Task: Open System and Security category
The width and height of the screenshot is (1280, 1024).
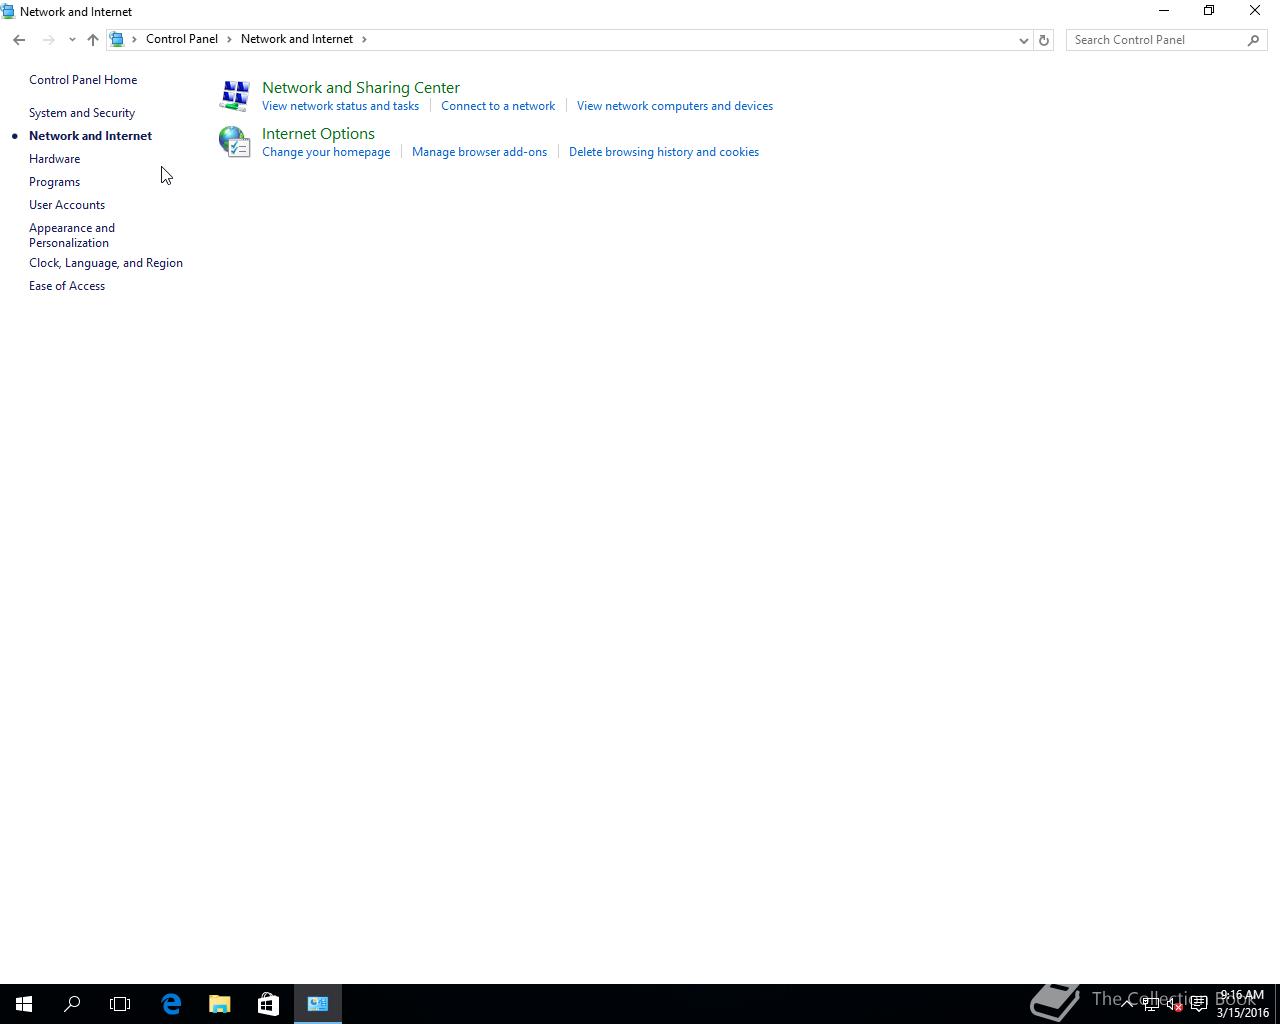Action: click(82, 113)
